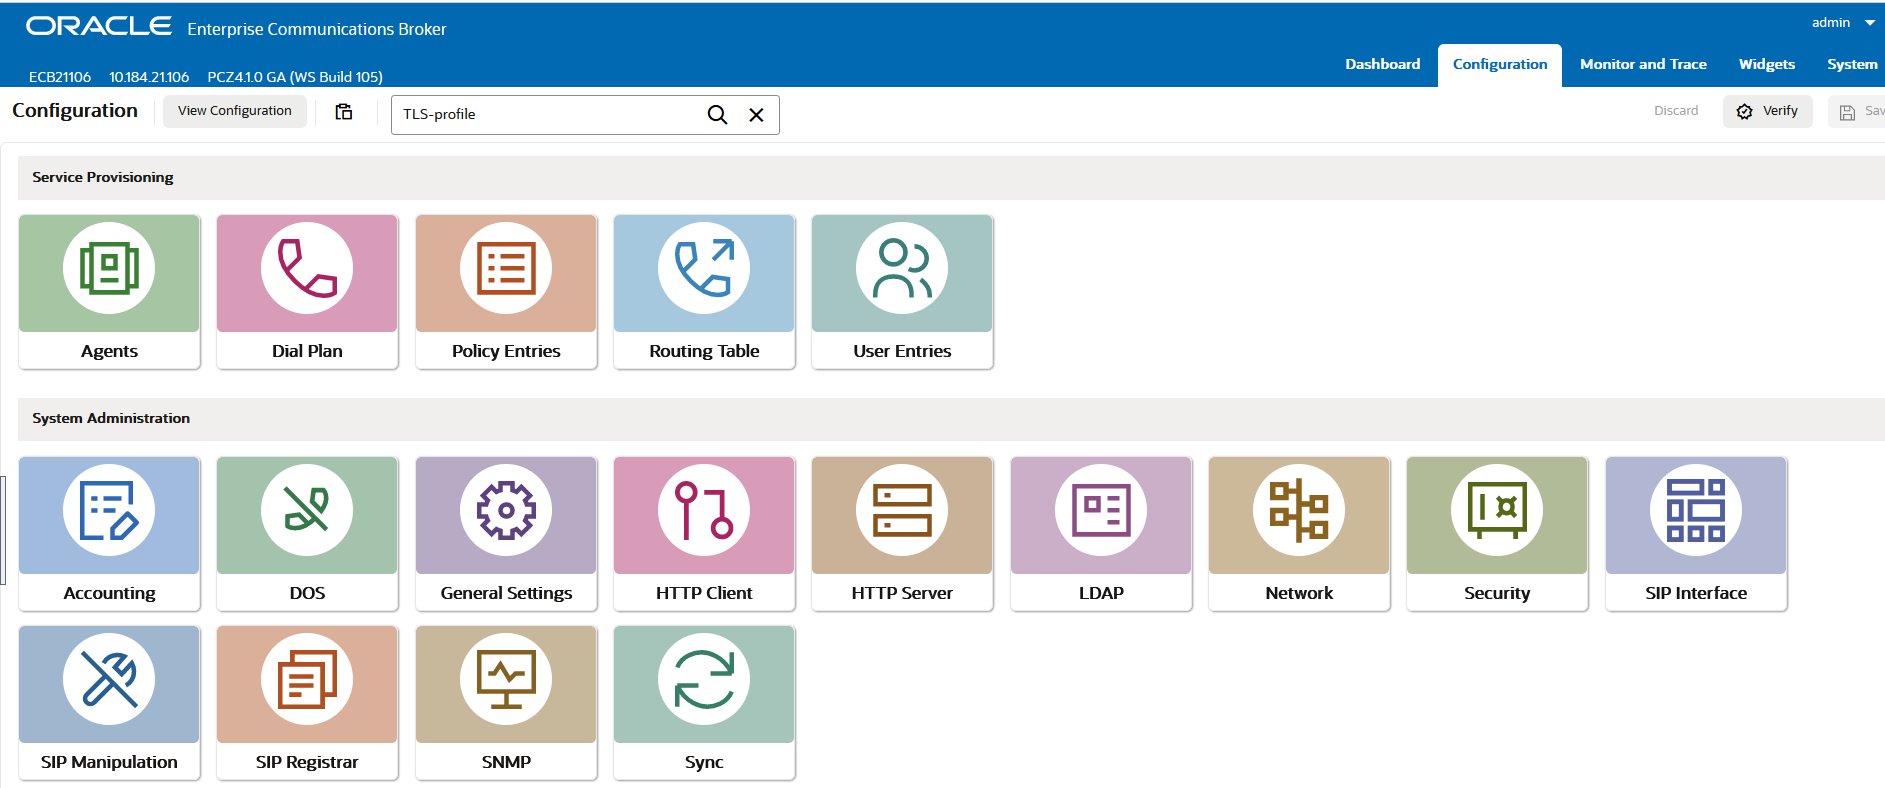Open the Policy Entries tile

pos(506,292)
